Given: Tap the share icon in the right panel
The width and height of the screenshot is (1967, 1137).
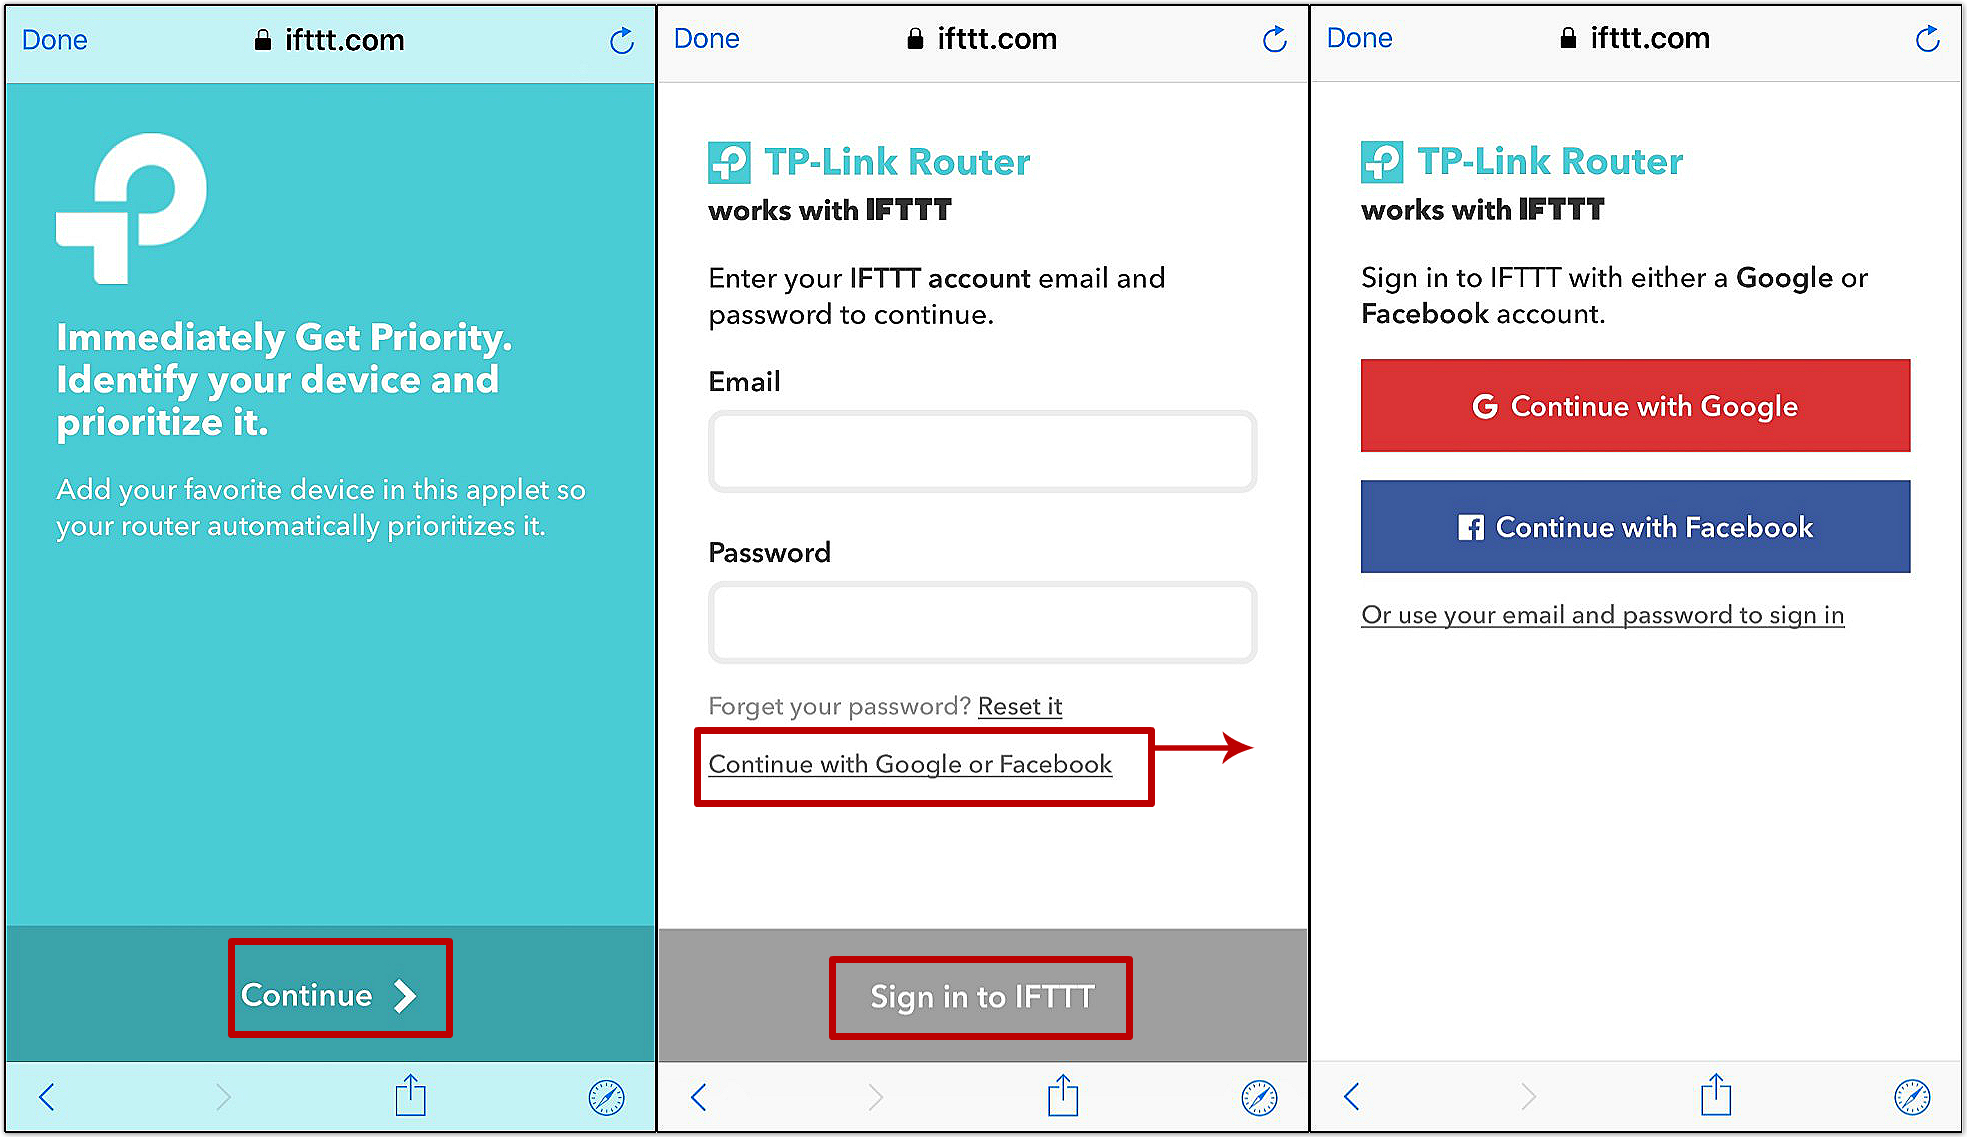Looking at the screenshot, I should tap(1716, 1095).
